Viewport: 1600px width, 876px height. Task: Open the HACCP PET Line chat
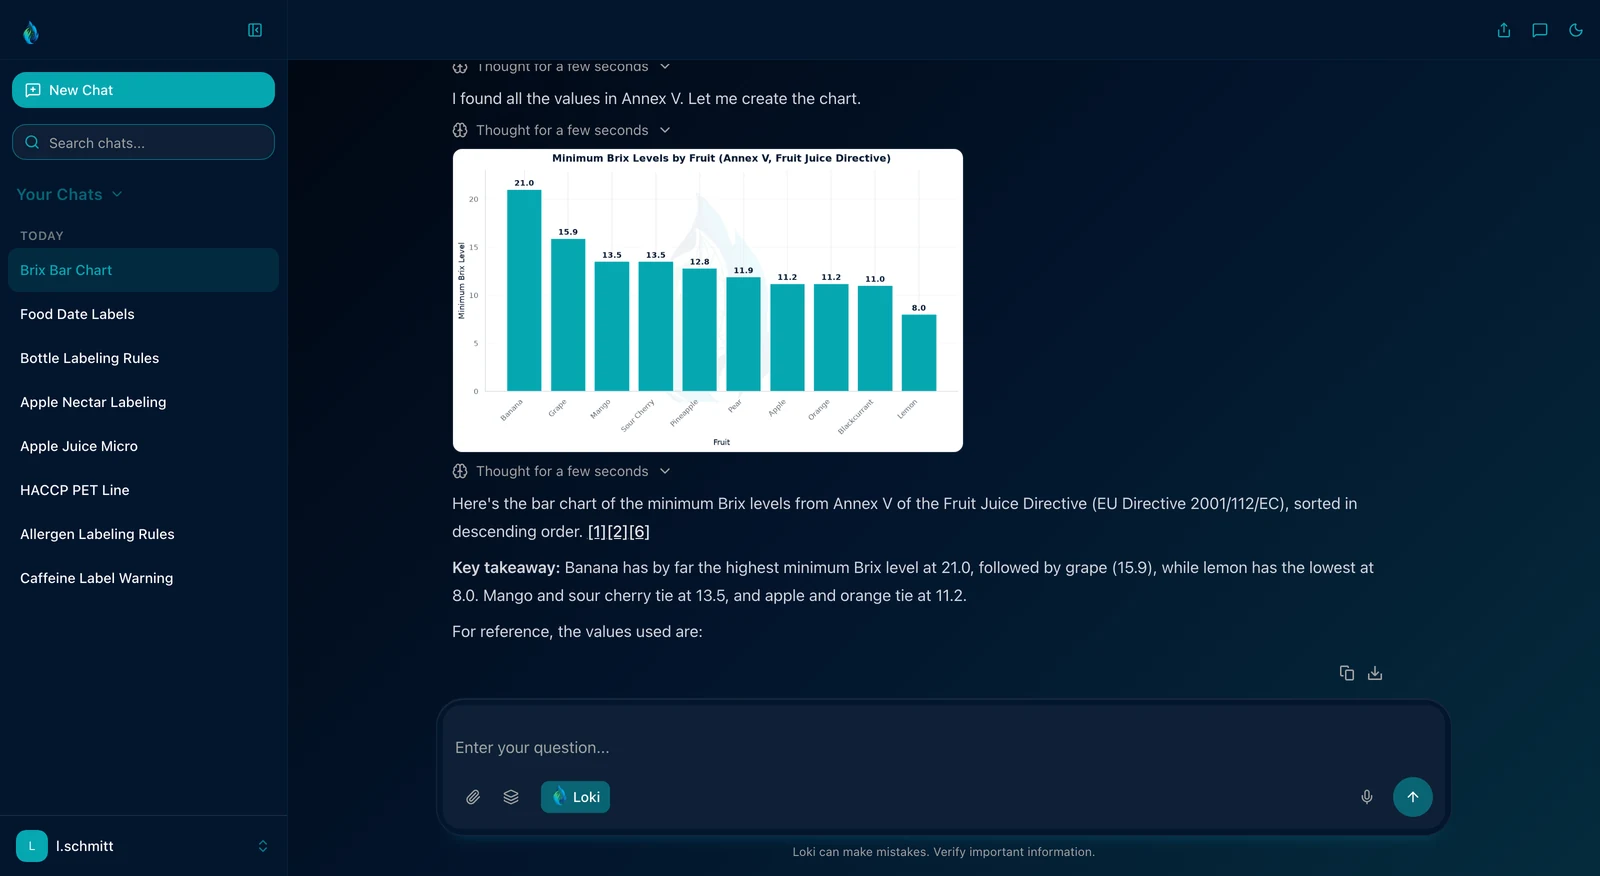(143, 490)
